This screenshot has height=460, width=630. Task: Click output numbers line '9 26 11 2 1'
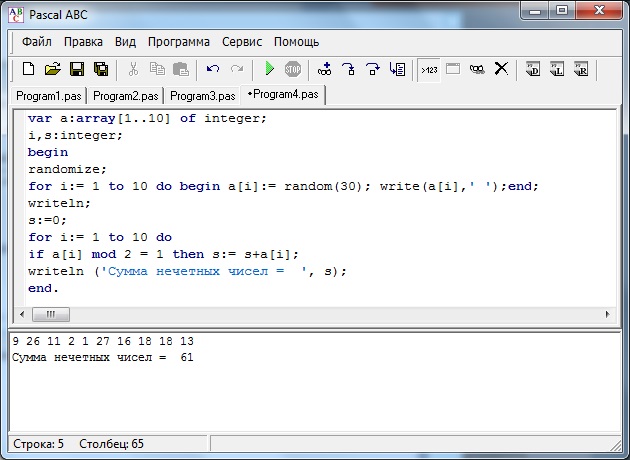point(103,341)
